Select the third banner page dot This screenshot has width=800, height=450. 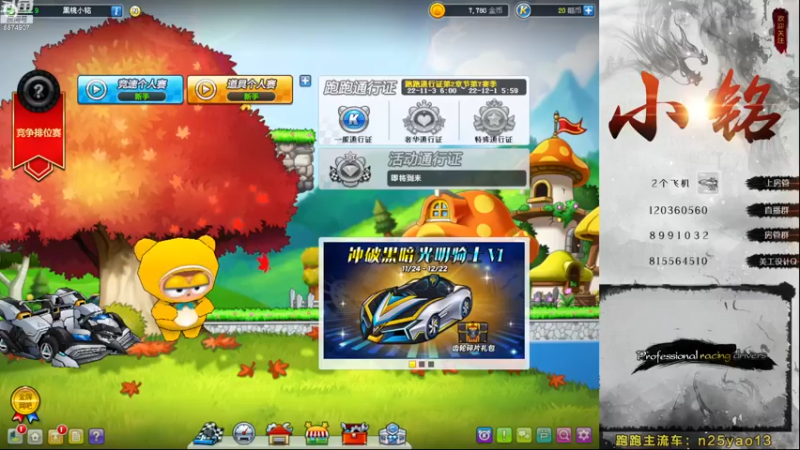(431, 364)
